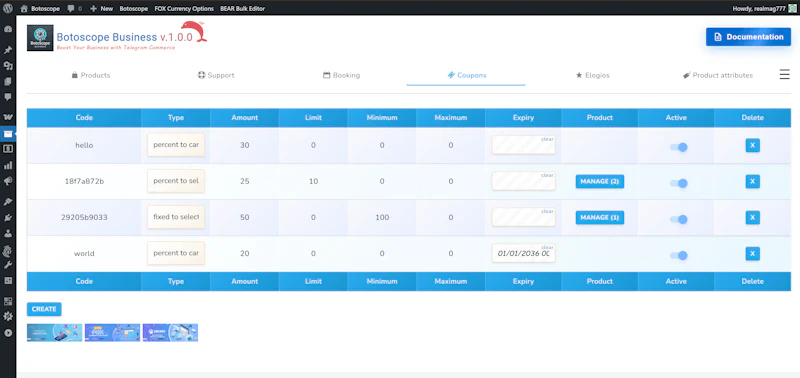
Task: Open BEAR Bulk Editor in admin bar
Action: tap(242, 8)
